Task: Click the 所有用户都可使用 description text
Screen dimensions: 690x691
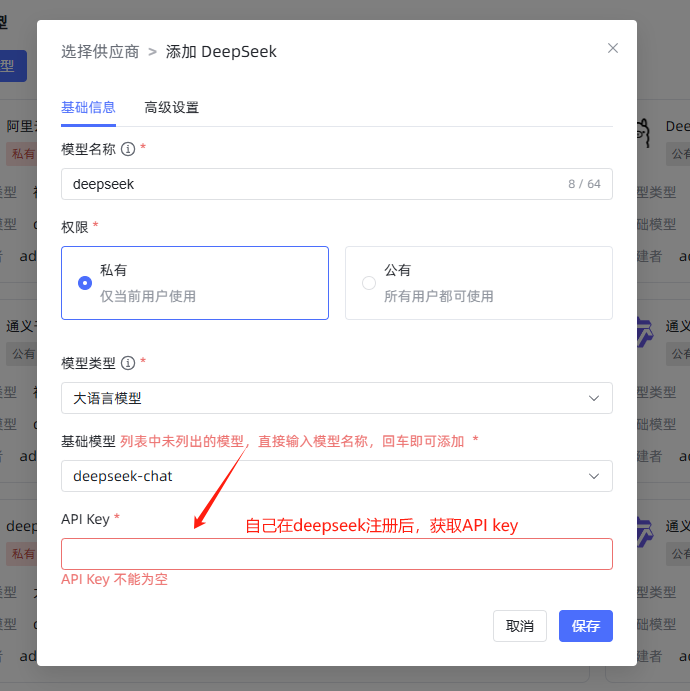Action: 439,296
